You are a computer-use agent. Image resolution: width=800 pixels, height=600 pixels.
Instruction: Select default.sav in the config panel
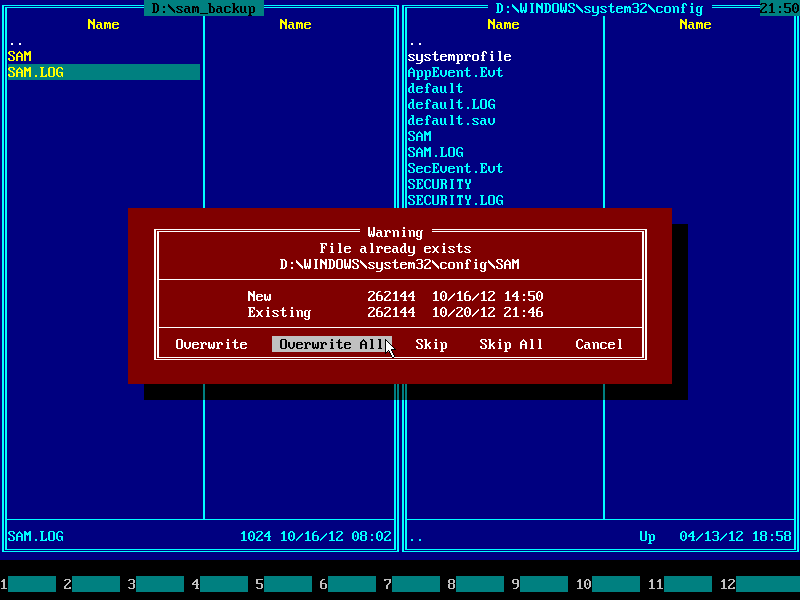[452, 120]
